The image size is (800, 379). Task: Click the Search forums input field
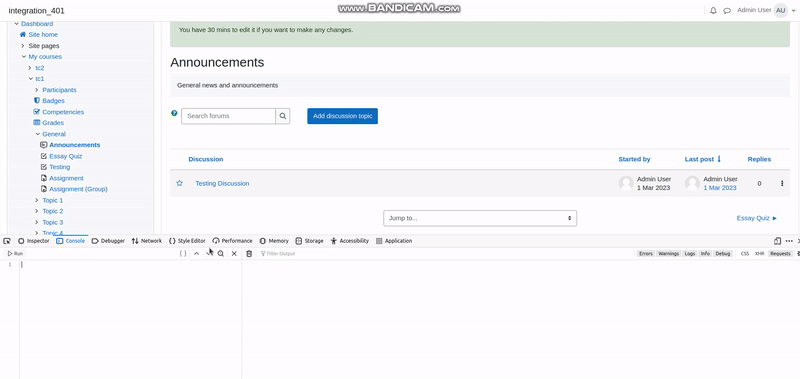point(229,116)
